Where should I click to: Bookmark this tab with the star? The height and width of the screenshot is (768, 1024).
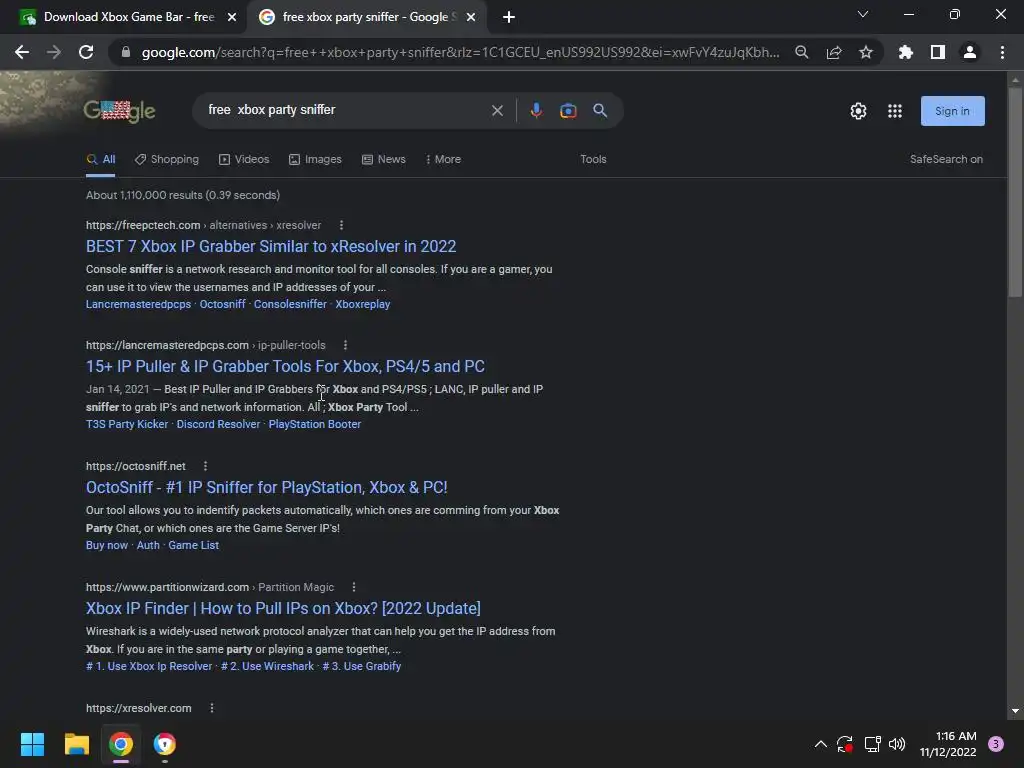coord(866,52)
